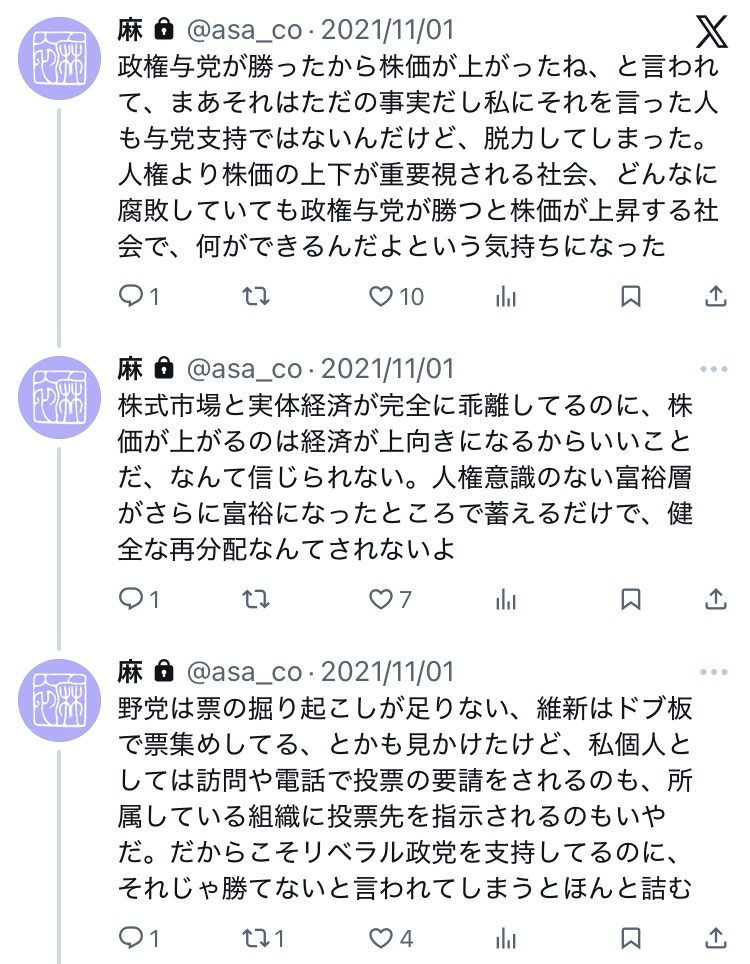Image resolution: width=750 pixels, height=964 pixels.
Task: Open more options on second tweet
Action: [714, 369]
